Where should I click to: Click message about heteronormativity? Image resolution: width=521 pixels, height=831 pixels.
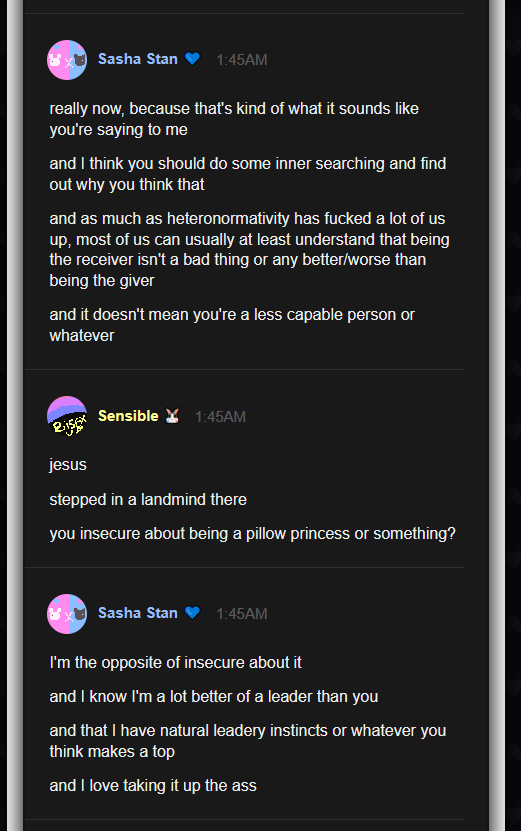pyautogui.click(x=249, y=250)
